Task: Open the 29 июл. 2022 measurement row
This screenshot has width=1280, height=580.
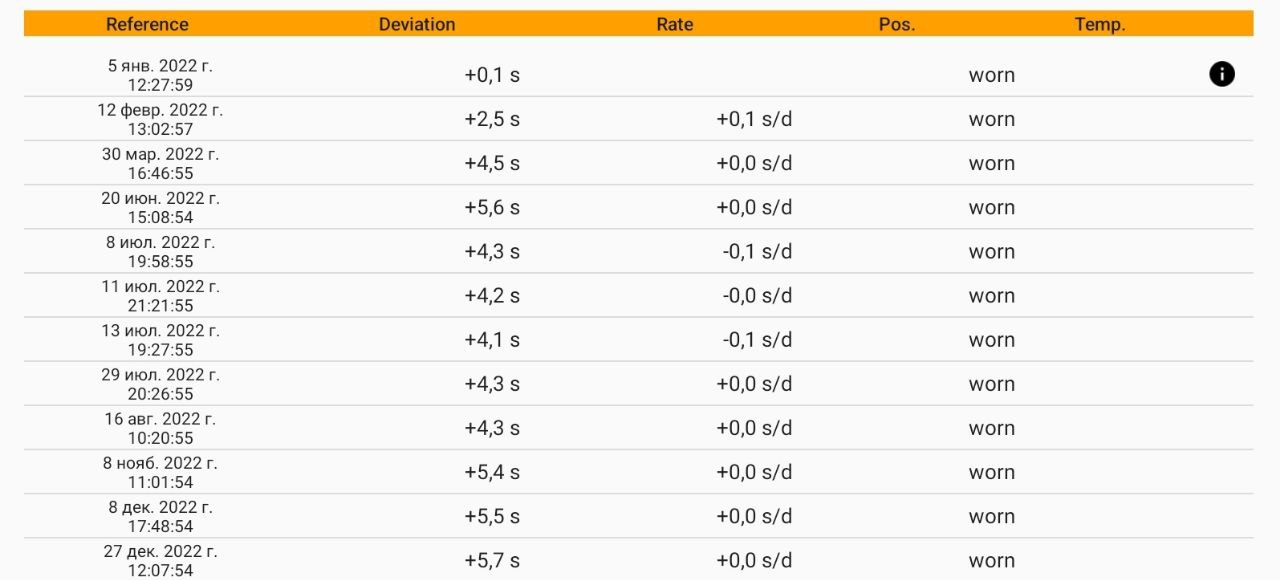Action: point(160,383)
